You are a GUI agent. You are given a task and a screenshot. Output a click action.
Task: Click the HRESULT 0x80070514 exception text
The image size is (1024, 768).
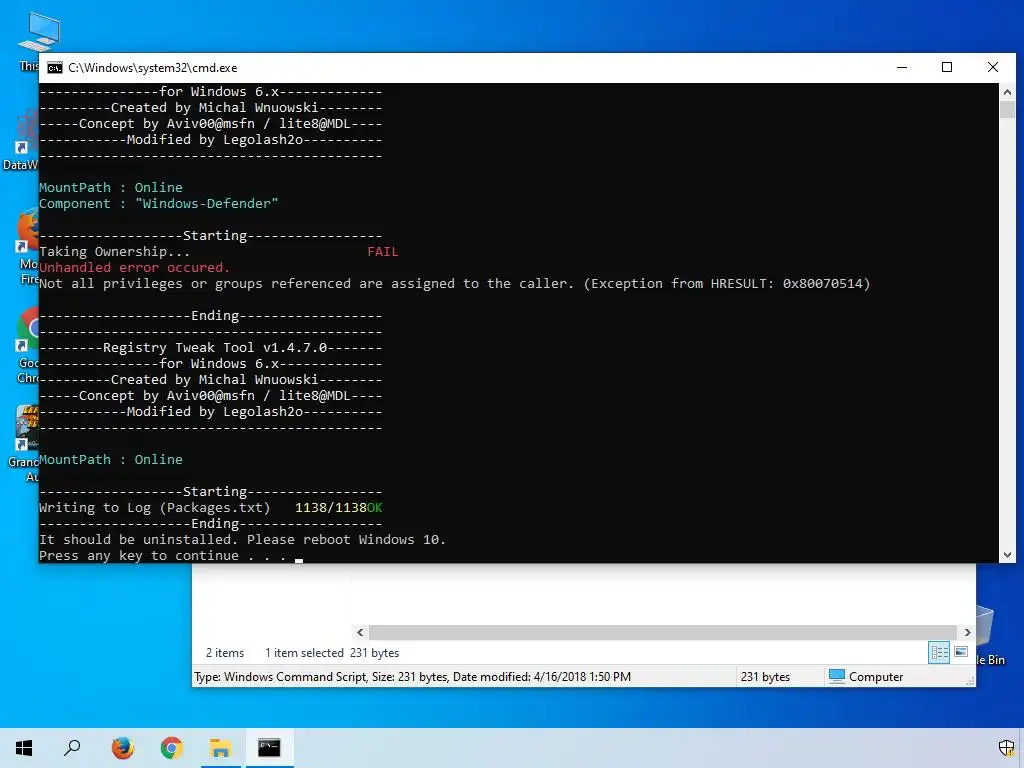[x=727, y=283]
